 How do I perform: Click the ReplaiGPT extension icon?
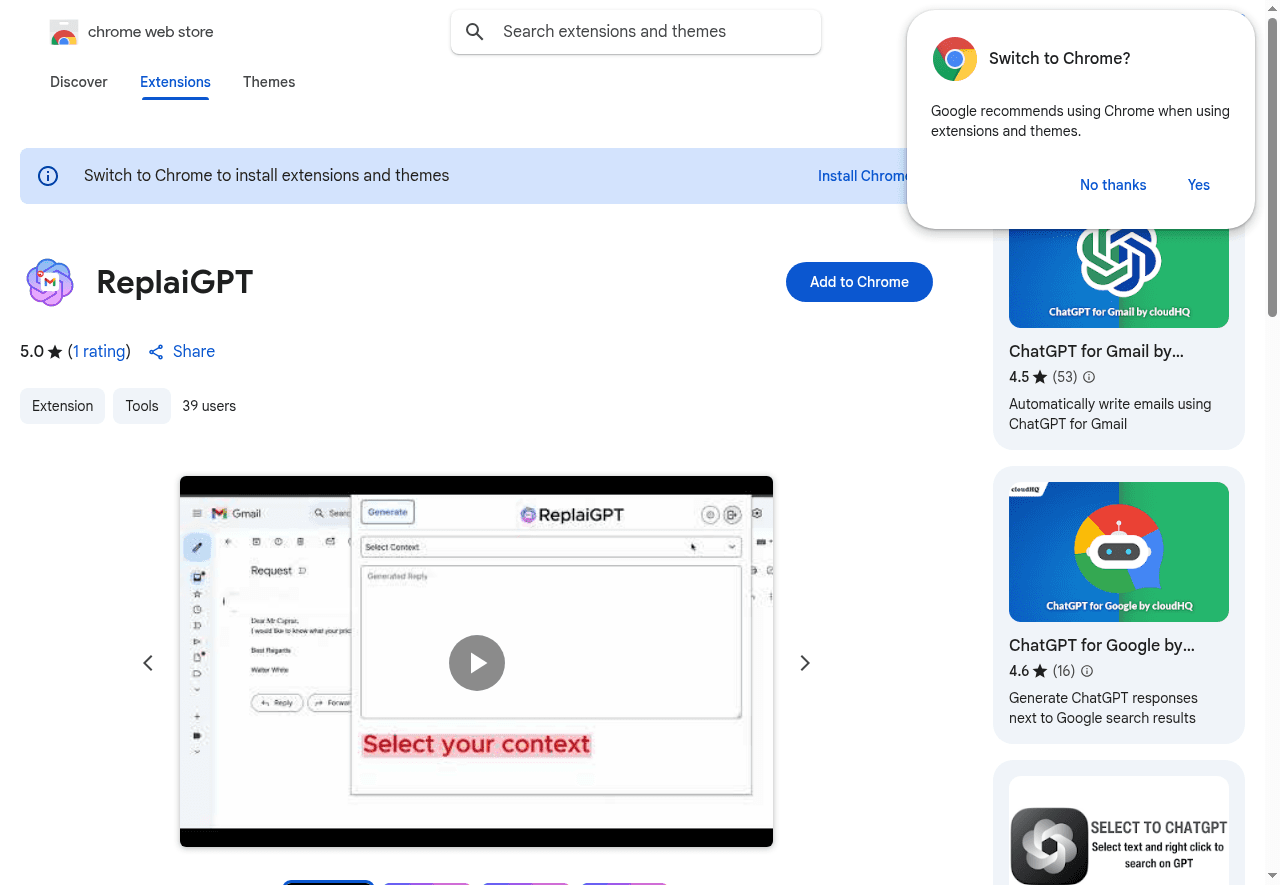click(49, 282)
